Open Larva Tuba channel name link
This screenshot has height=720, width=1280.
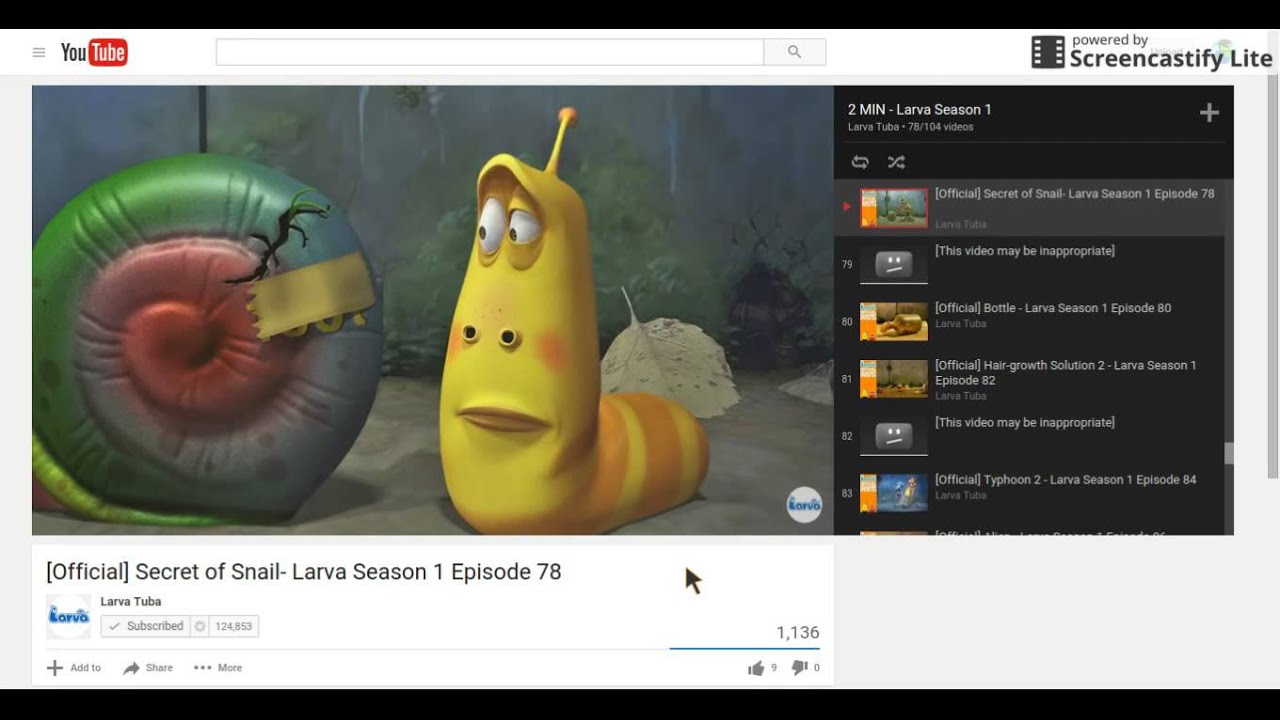131,602
